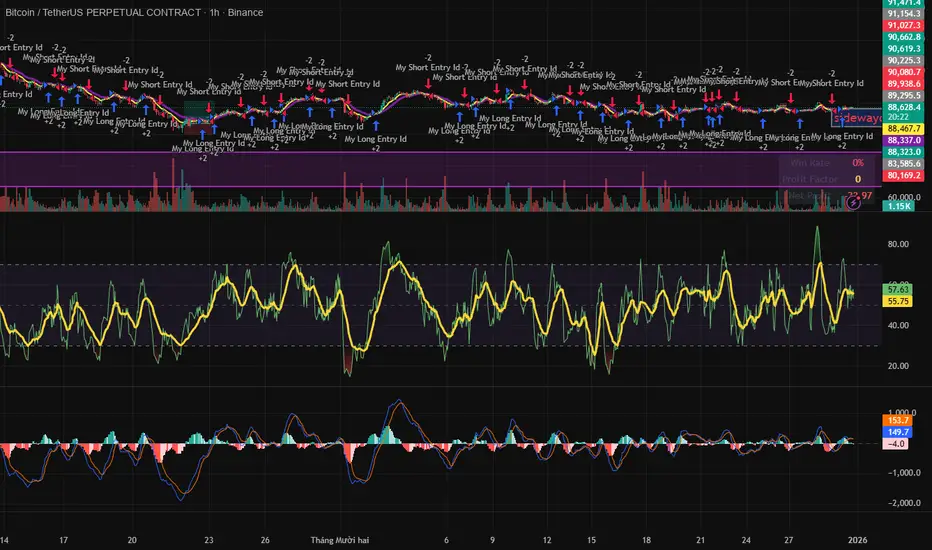Click the purple lightning bolt icon
The height and width of the screenshot is (550, 932).
(x=852, y=202)
